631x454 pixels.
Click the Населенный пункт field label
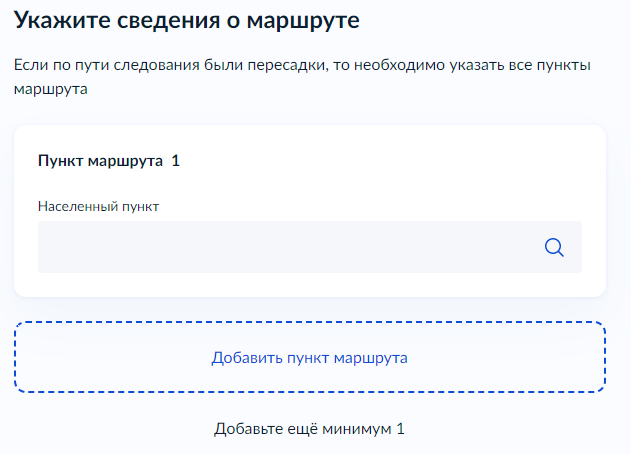99,206
